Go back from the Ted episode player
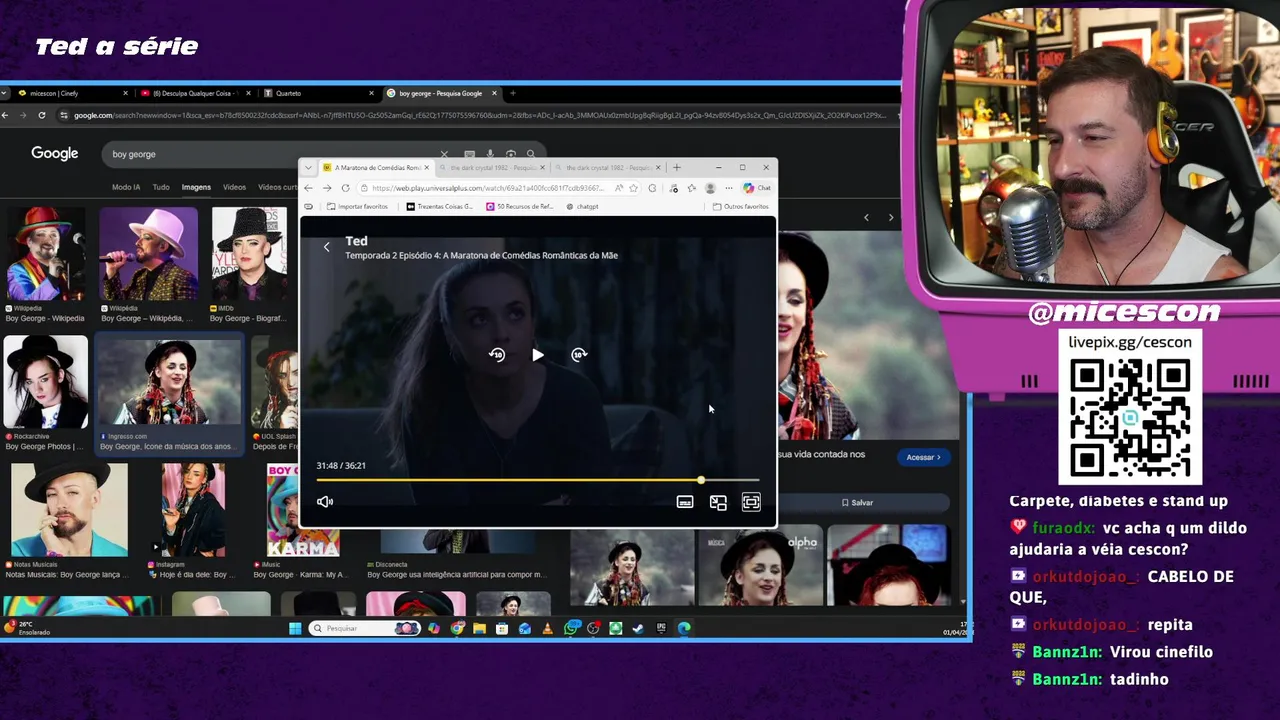This screenshot has width=1280, height=720. click(326, 247)
